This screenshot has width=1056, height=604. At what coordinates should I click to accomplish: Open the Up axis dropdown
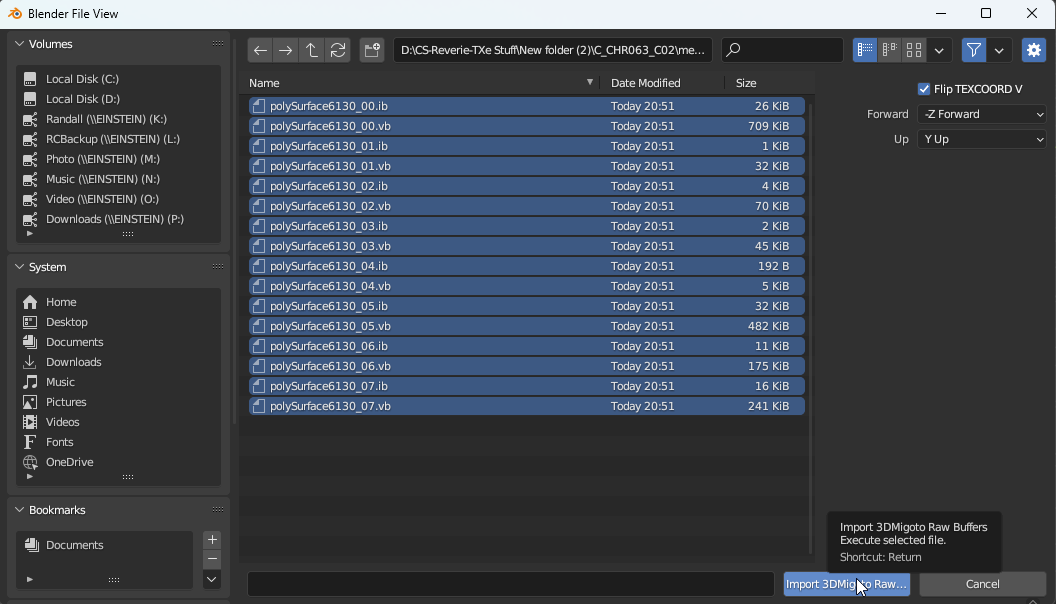[981, 139]
